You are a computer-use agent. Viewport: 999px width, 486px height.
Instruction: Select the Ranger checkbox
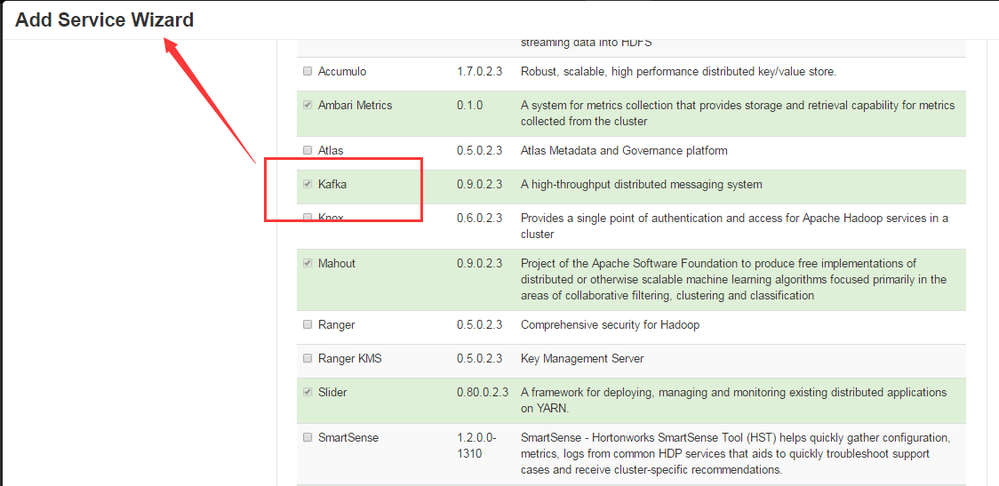(x=308, y=324)
